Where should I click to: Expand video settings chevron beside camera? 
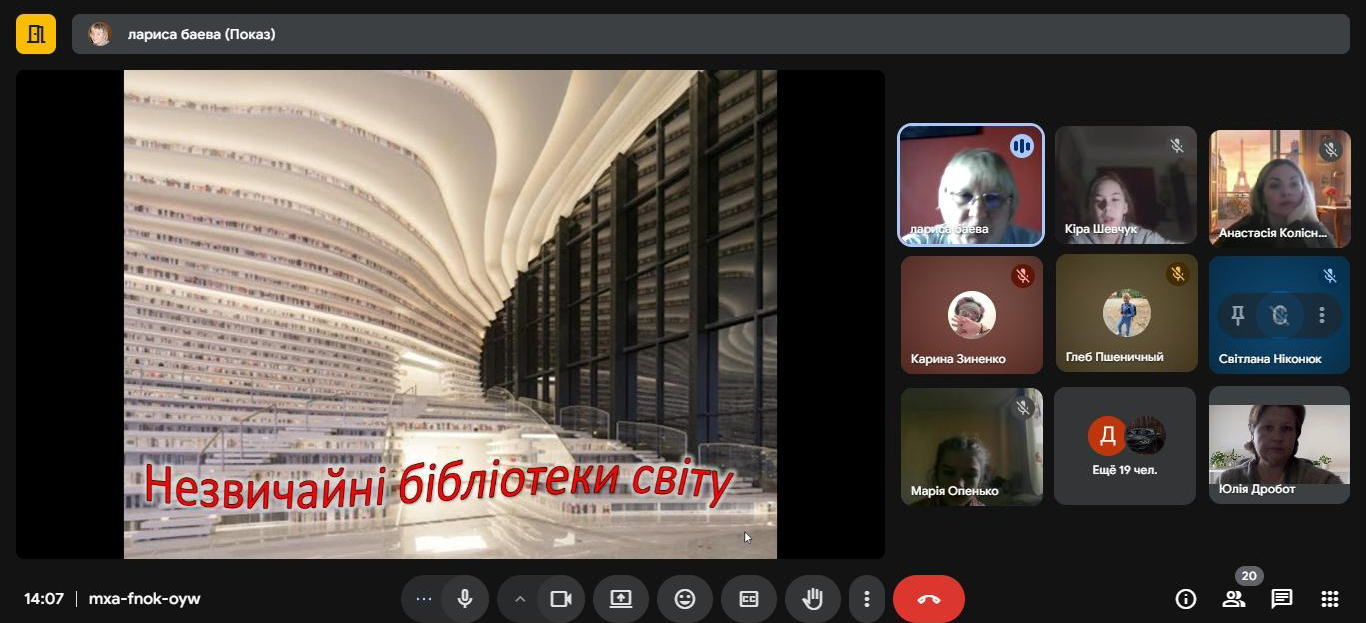tap(519, 599)
